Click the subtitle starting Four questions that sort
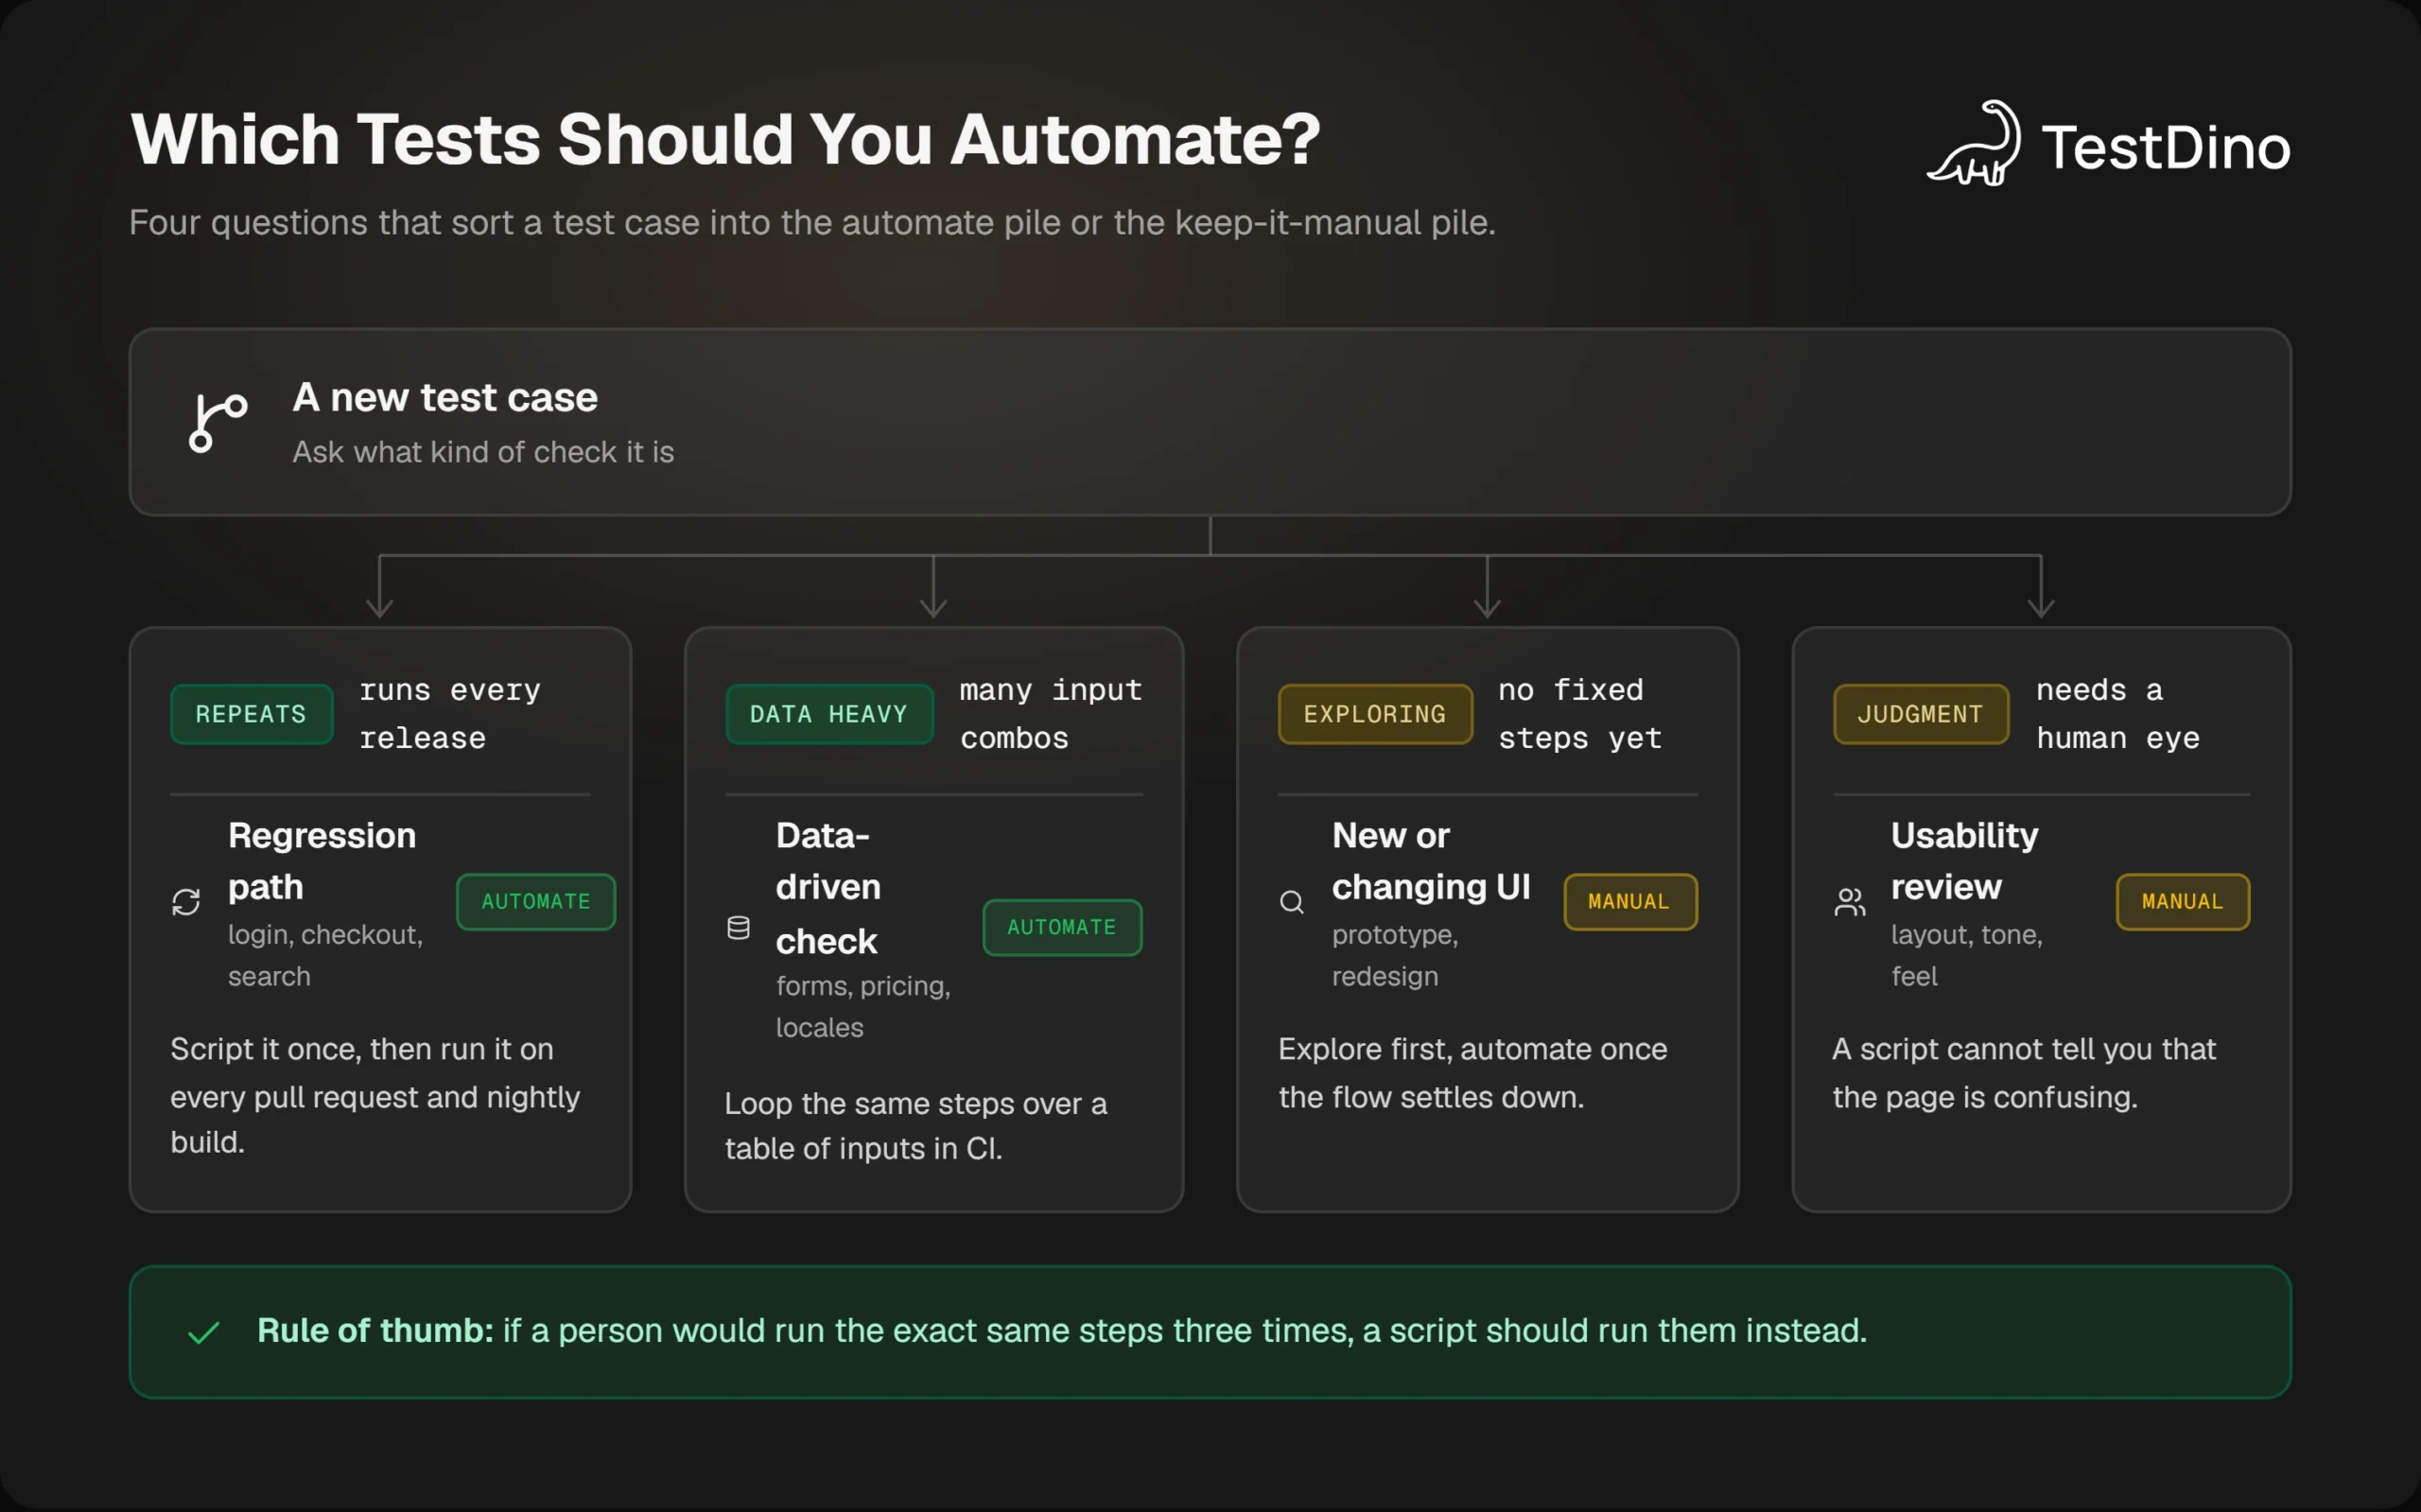This screenshot has width=2421, height=1512. pos(813,222)
